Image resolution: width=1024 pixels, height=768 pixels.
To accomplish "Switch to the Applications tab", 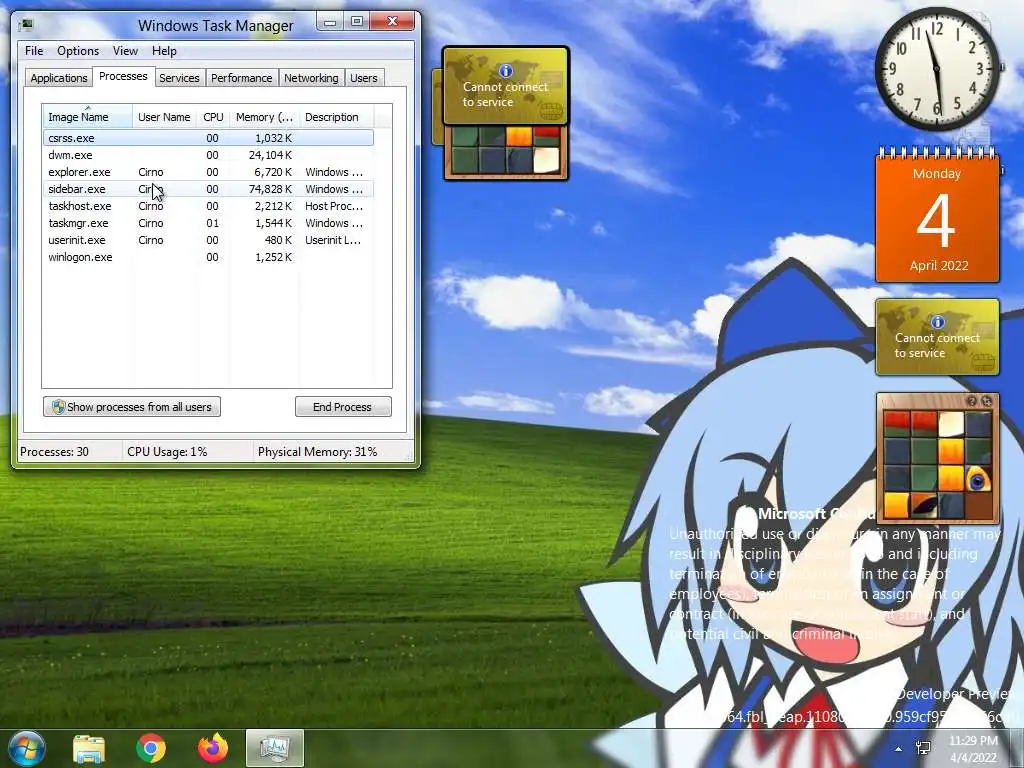I will tap(59, 78).
